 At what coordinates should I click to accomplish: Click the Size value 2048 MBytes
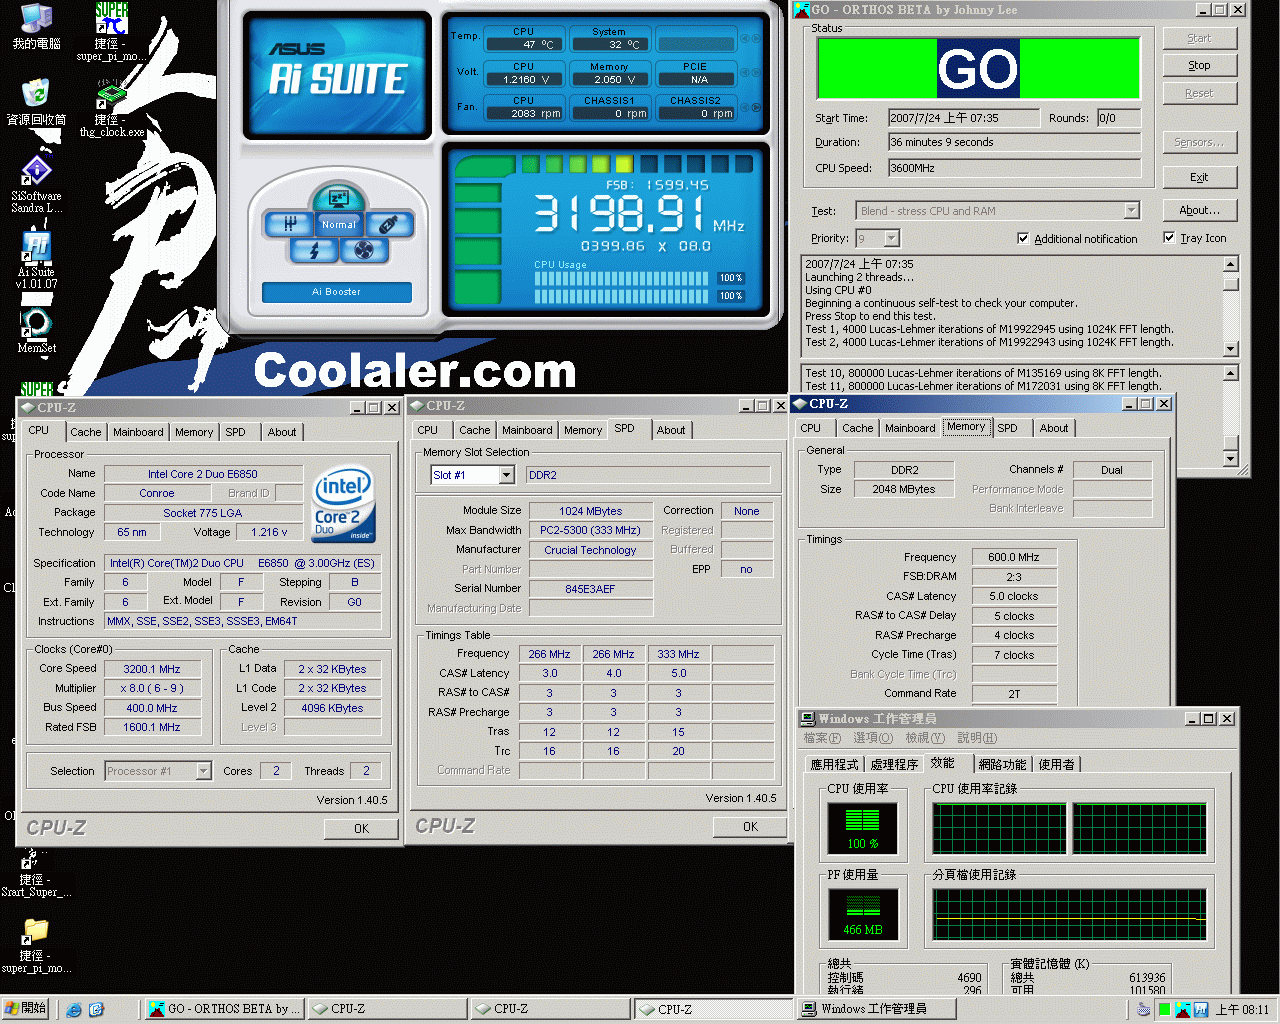click(904, 489)
